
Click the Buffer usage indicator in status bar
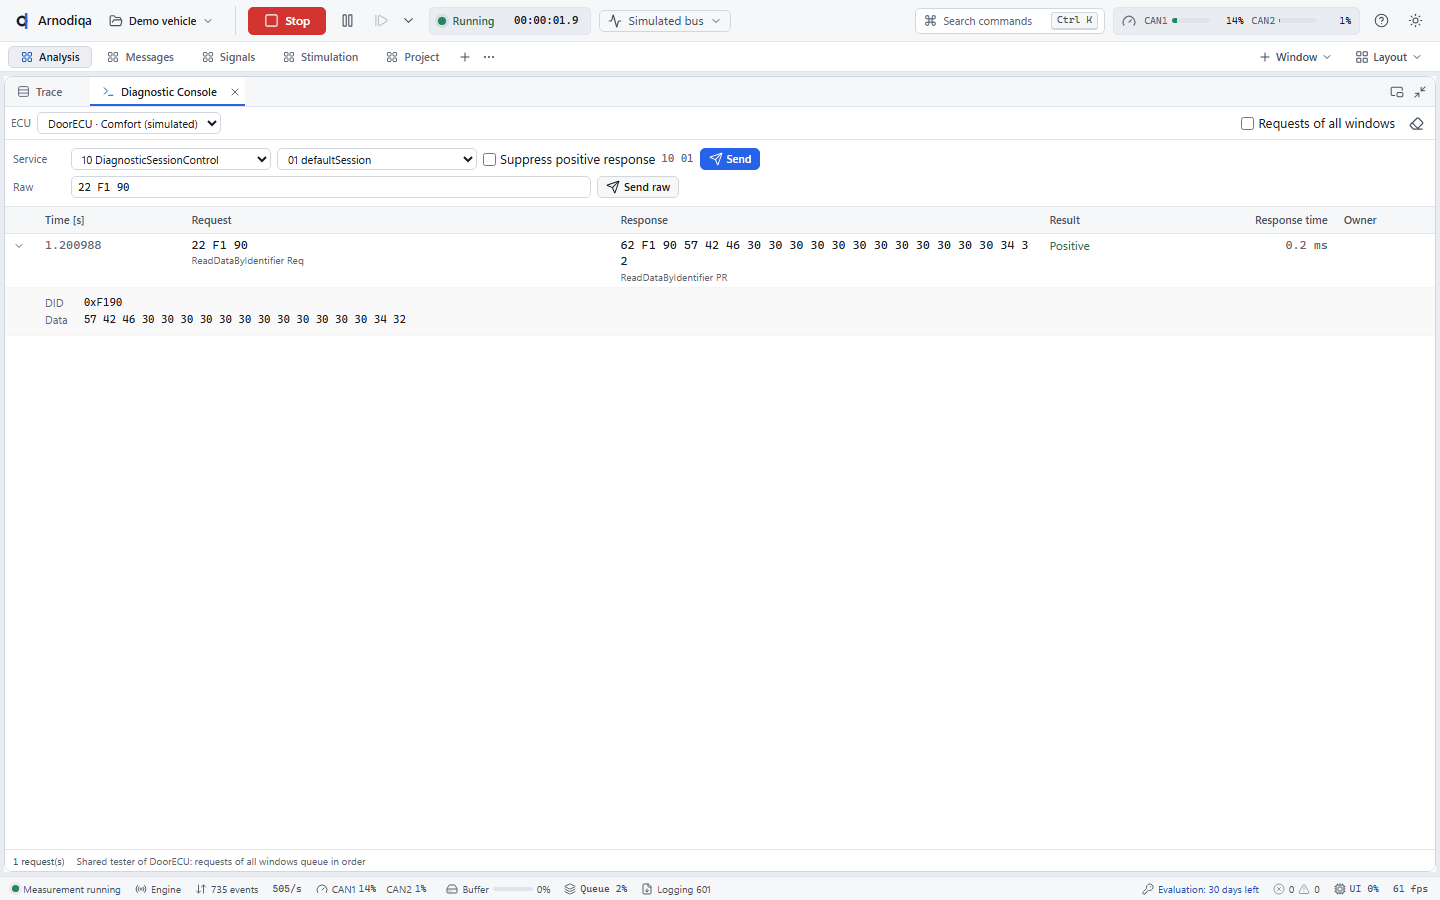click(x=498, y=889)
